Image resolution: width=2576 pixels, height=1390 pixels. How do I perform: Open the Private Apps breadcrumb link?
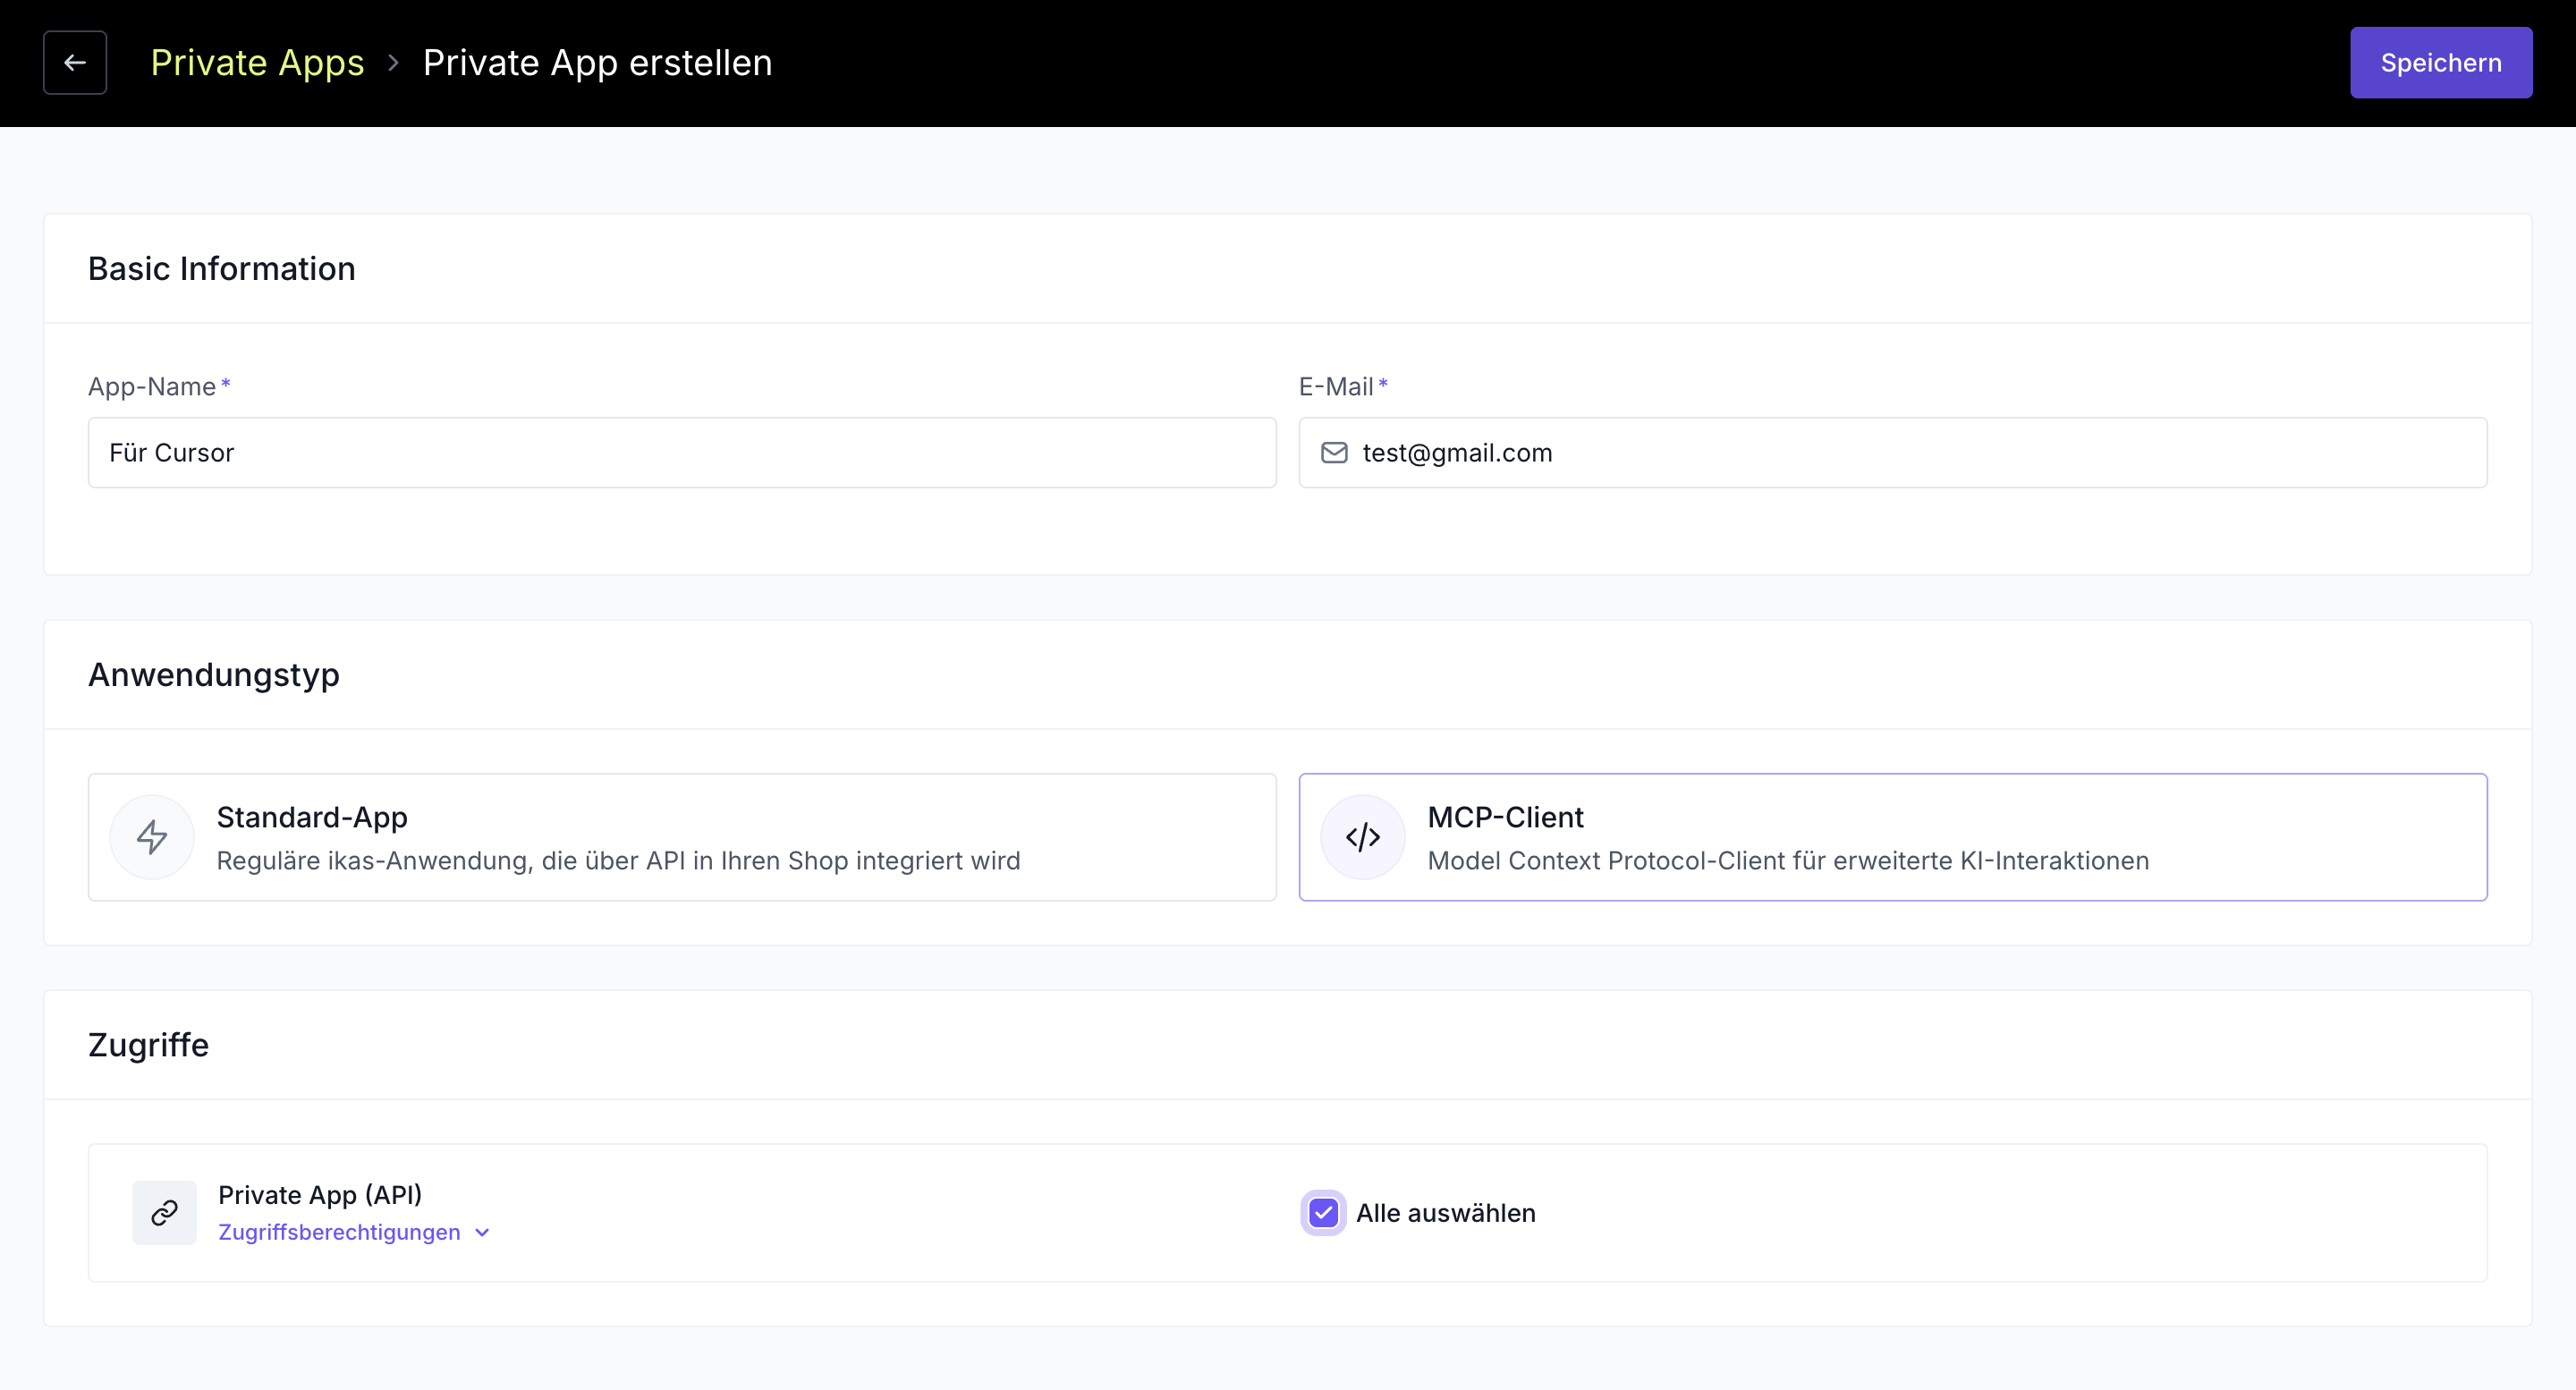pyautogui.click(x=257, y=63)
